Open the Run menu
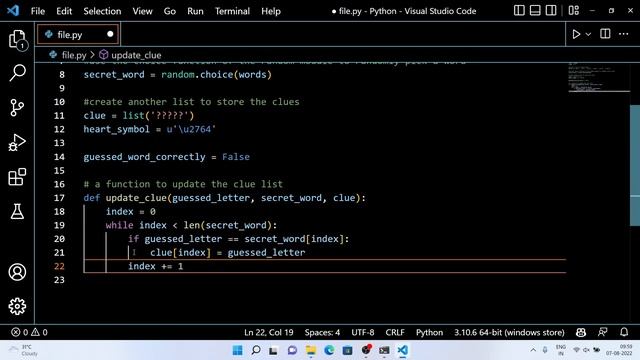The width and height of the screenshot is (640, 360). 195,11
